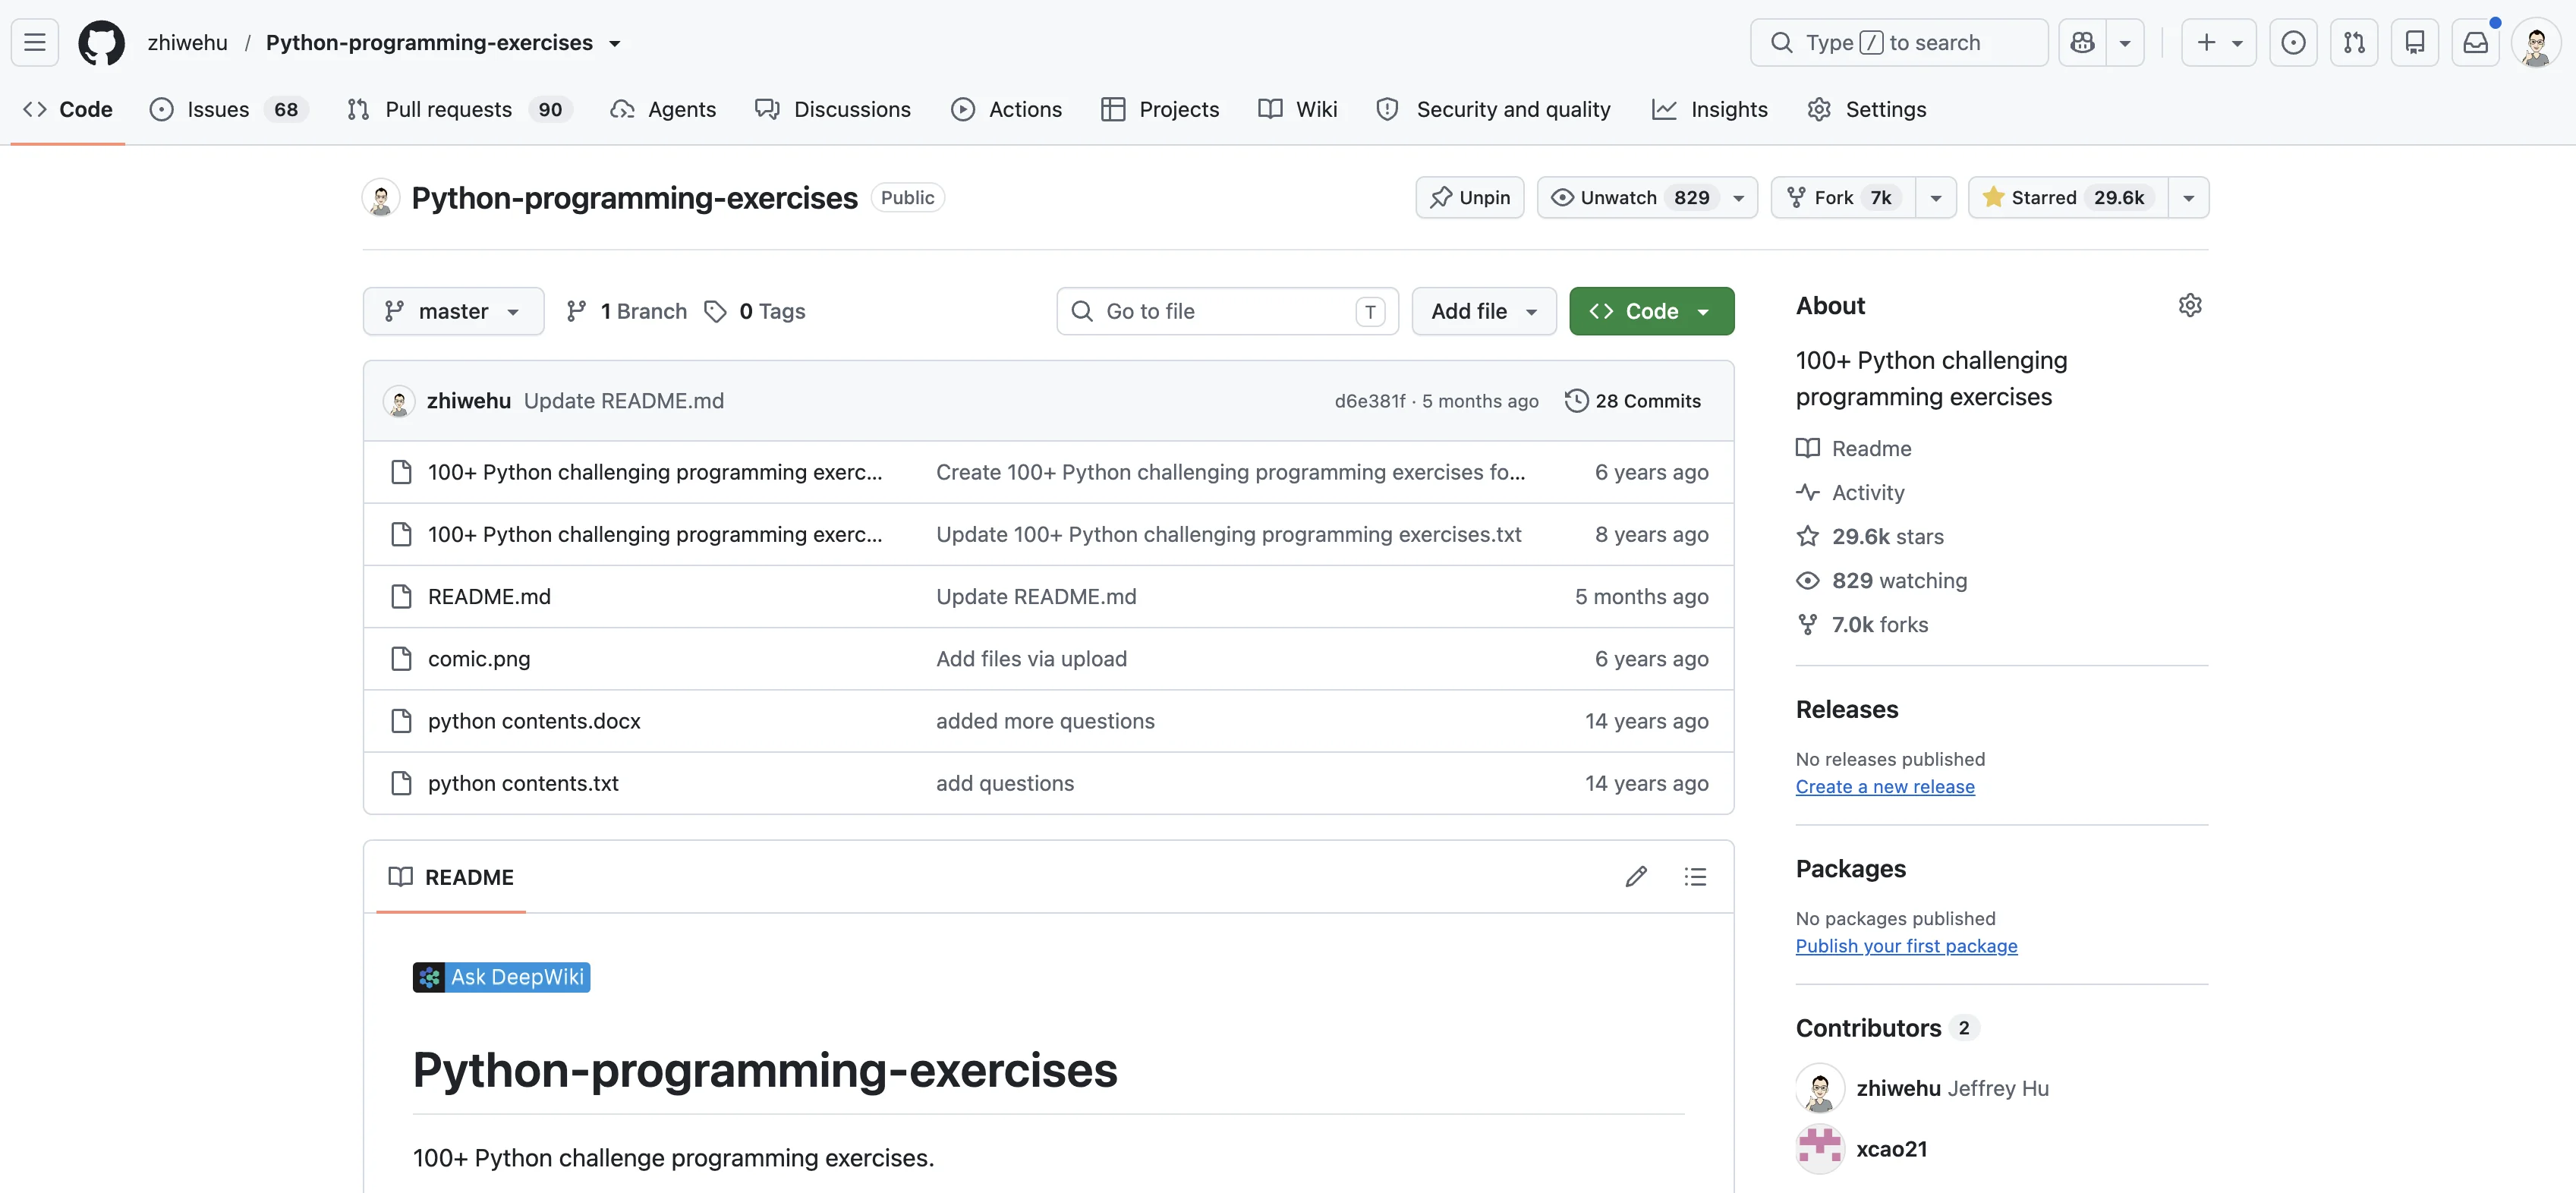Image resolution: width=2576 pixels, height=1193 pixels.
Task: Open comic.png file
Action: click(x=479, y=659)
